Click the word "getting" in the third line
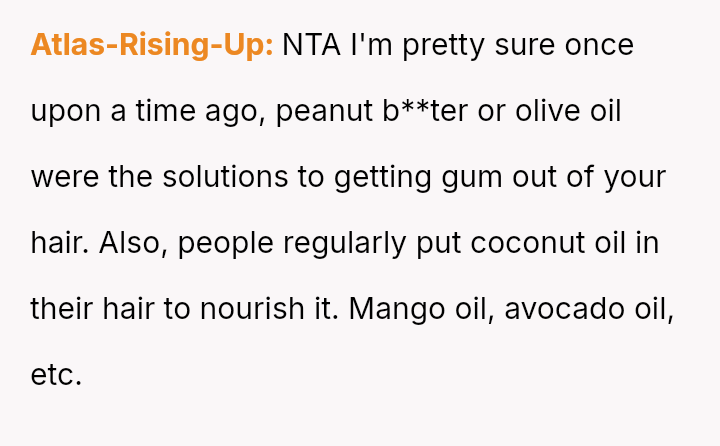The image size is (720, 446). point(383,178)
